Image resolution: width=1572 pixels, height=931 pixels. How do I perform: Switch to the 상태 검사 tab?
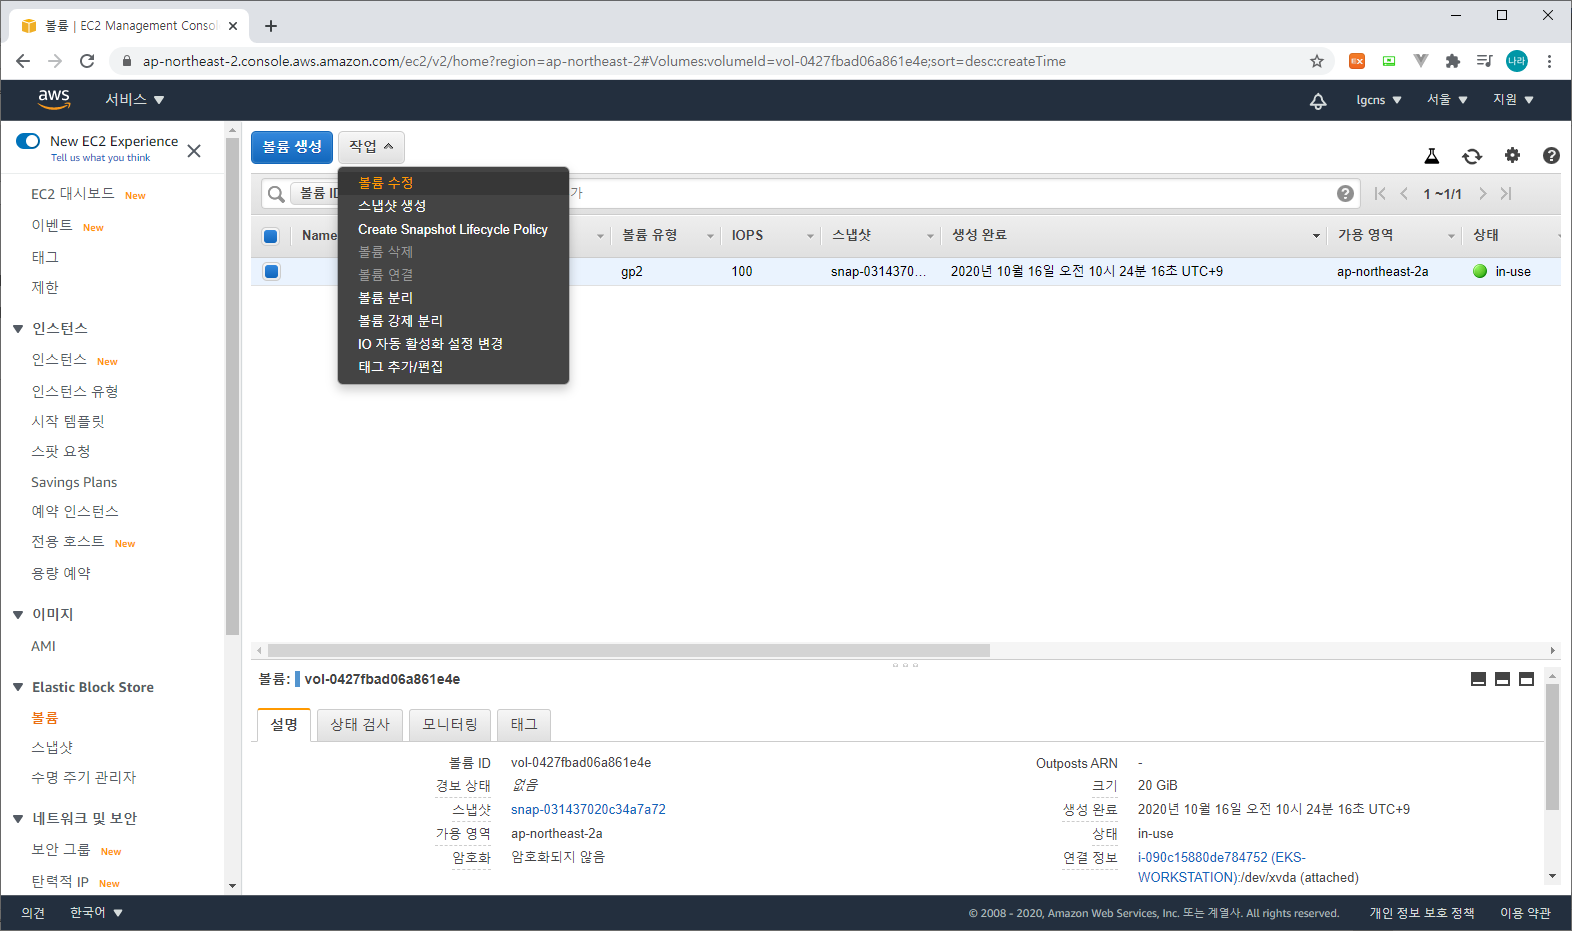(x=360, y=724)
